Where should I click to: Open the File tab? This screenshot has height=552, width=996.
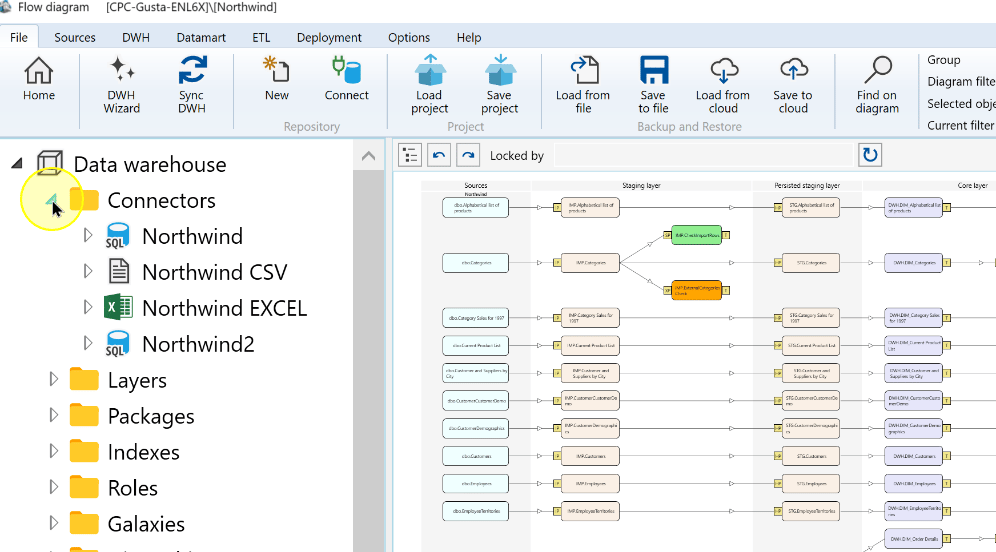tap(19, 37)
